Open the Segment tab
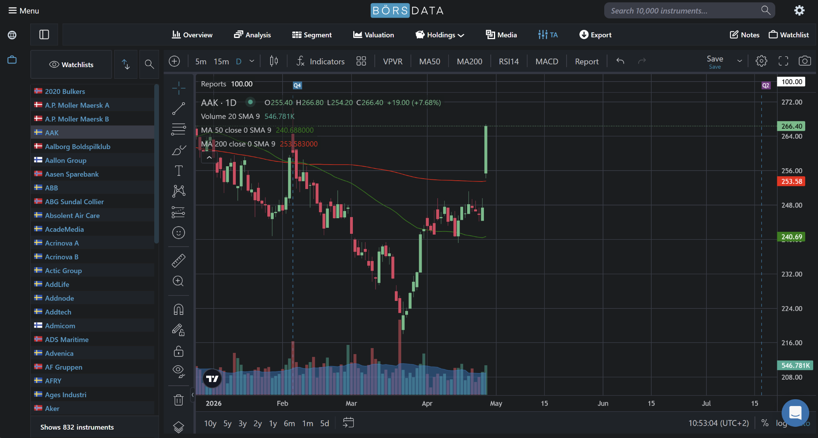This screenshot has width=818, height=438. tap(311, 35)
